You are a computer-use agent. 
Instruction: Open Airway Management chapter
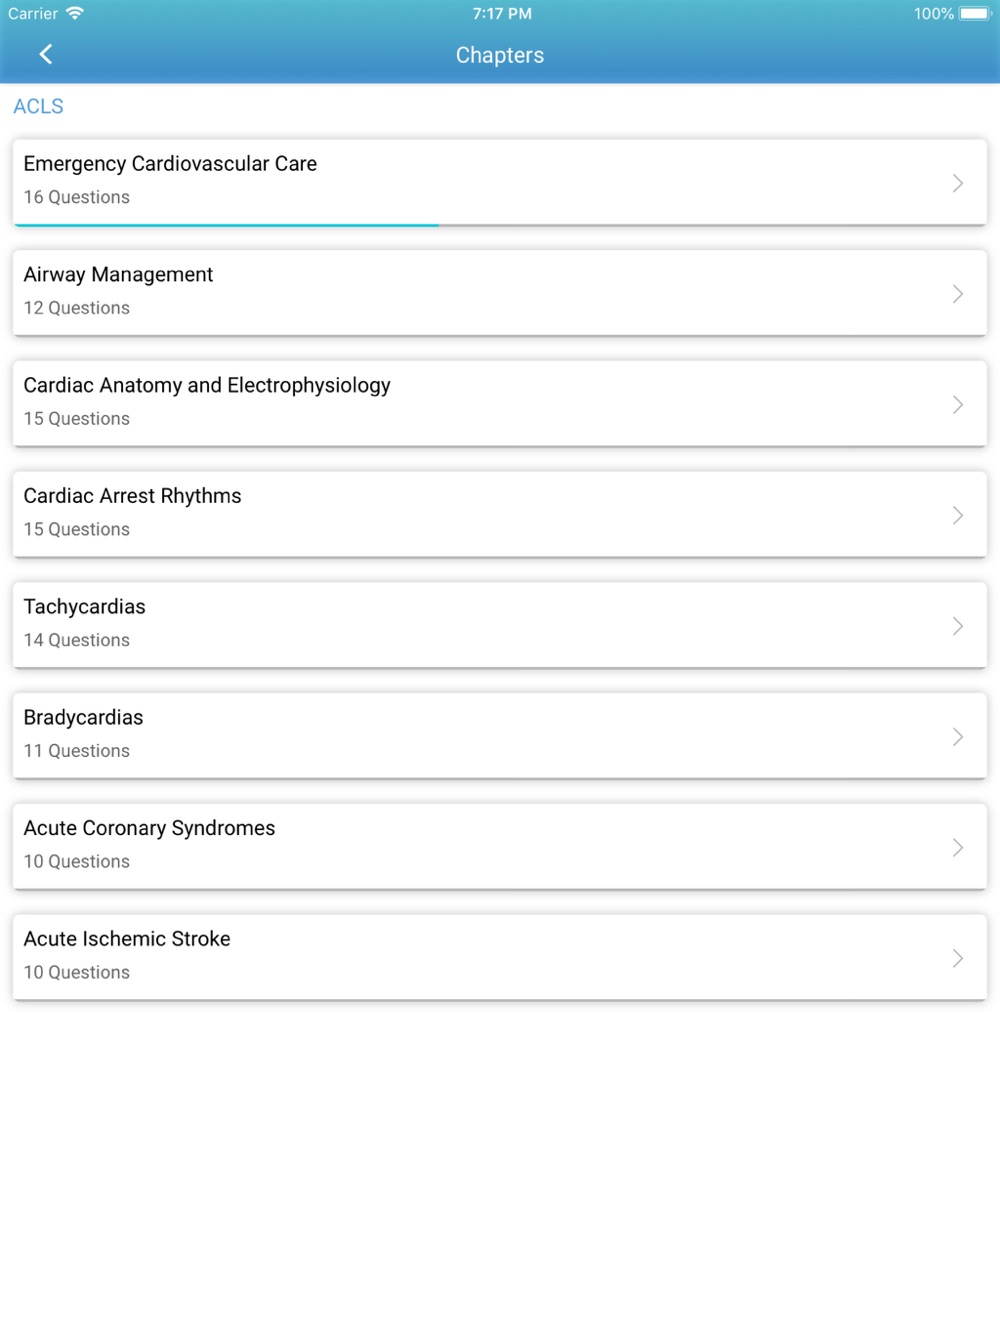coord(500,293)
